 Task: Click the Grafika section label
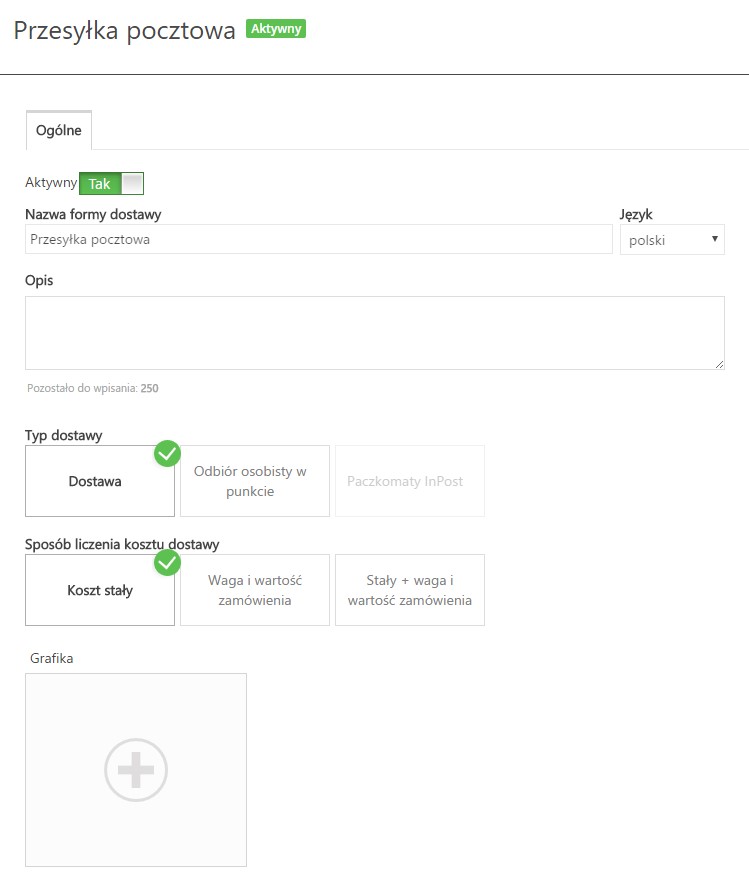point(52,658)
